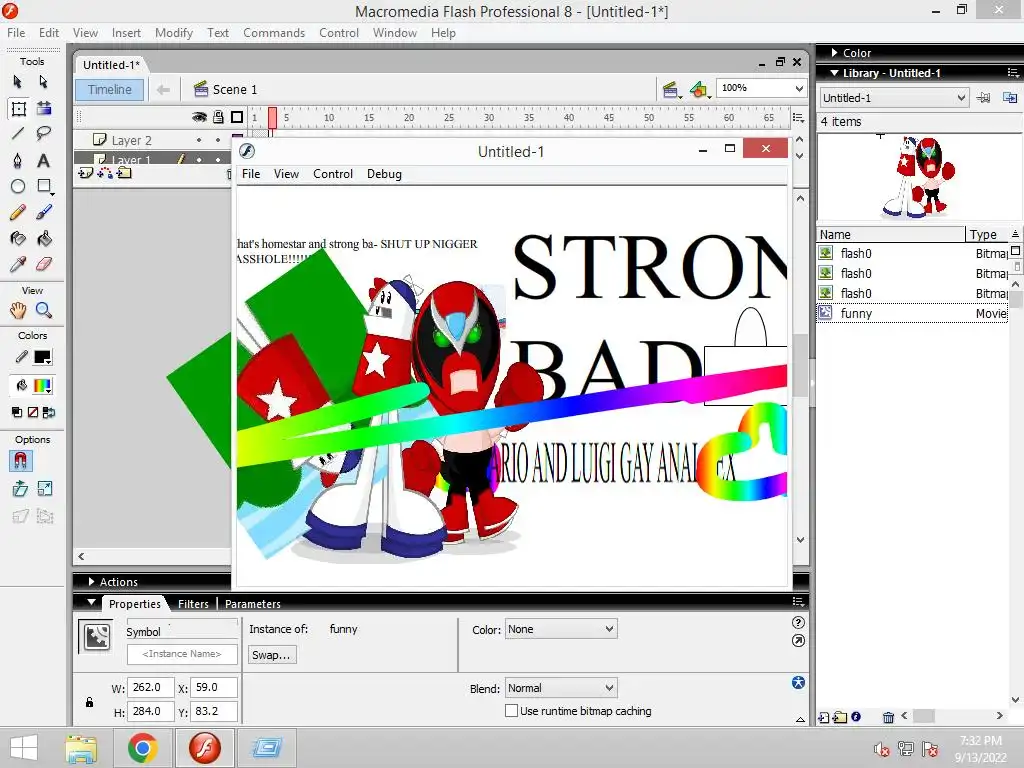The height and width of the screenshot is (768, 1024).
Task: Select the Zoom magnifier tool
Action: [x=44, y=310]
